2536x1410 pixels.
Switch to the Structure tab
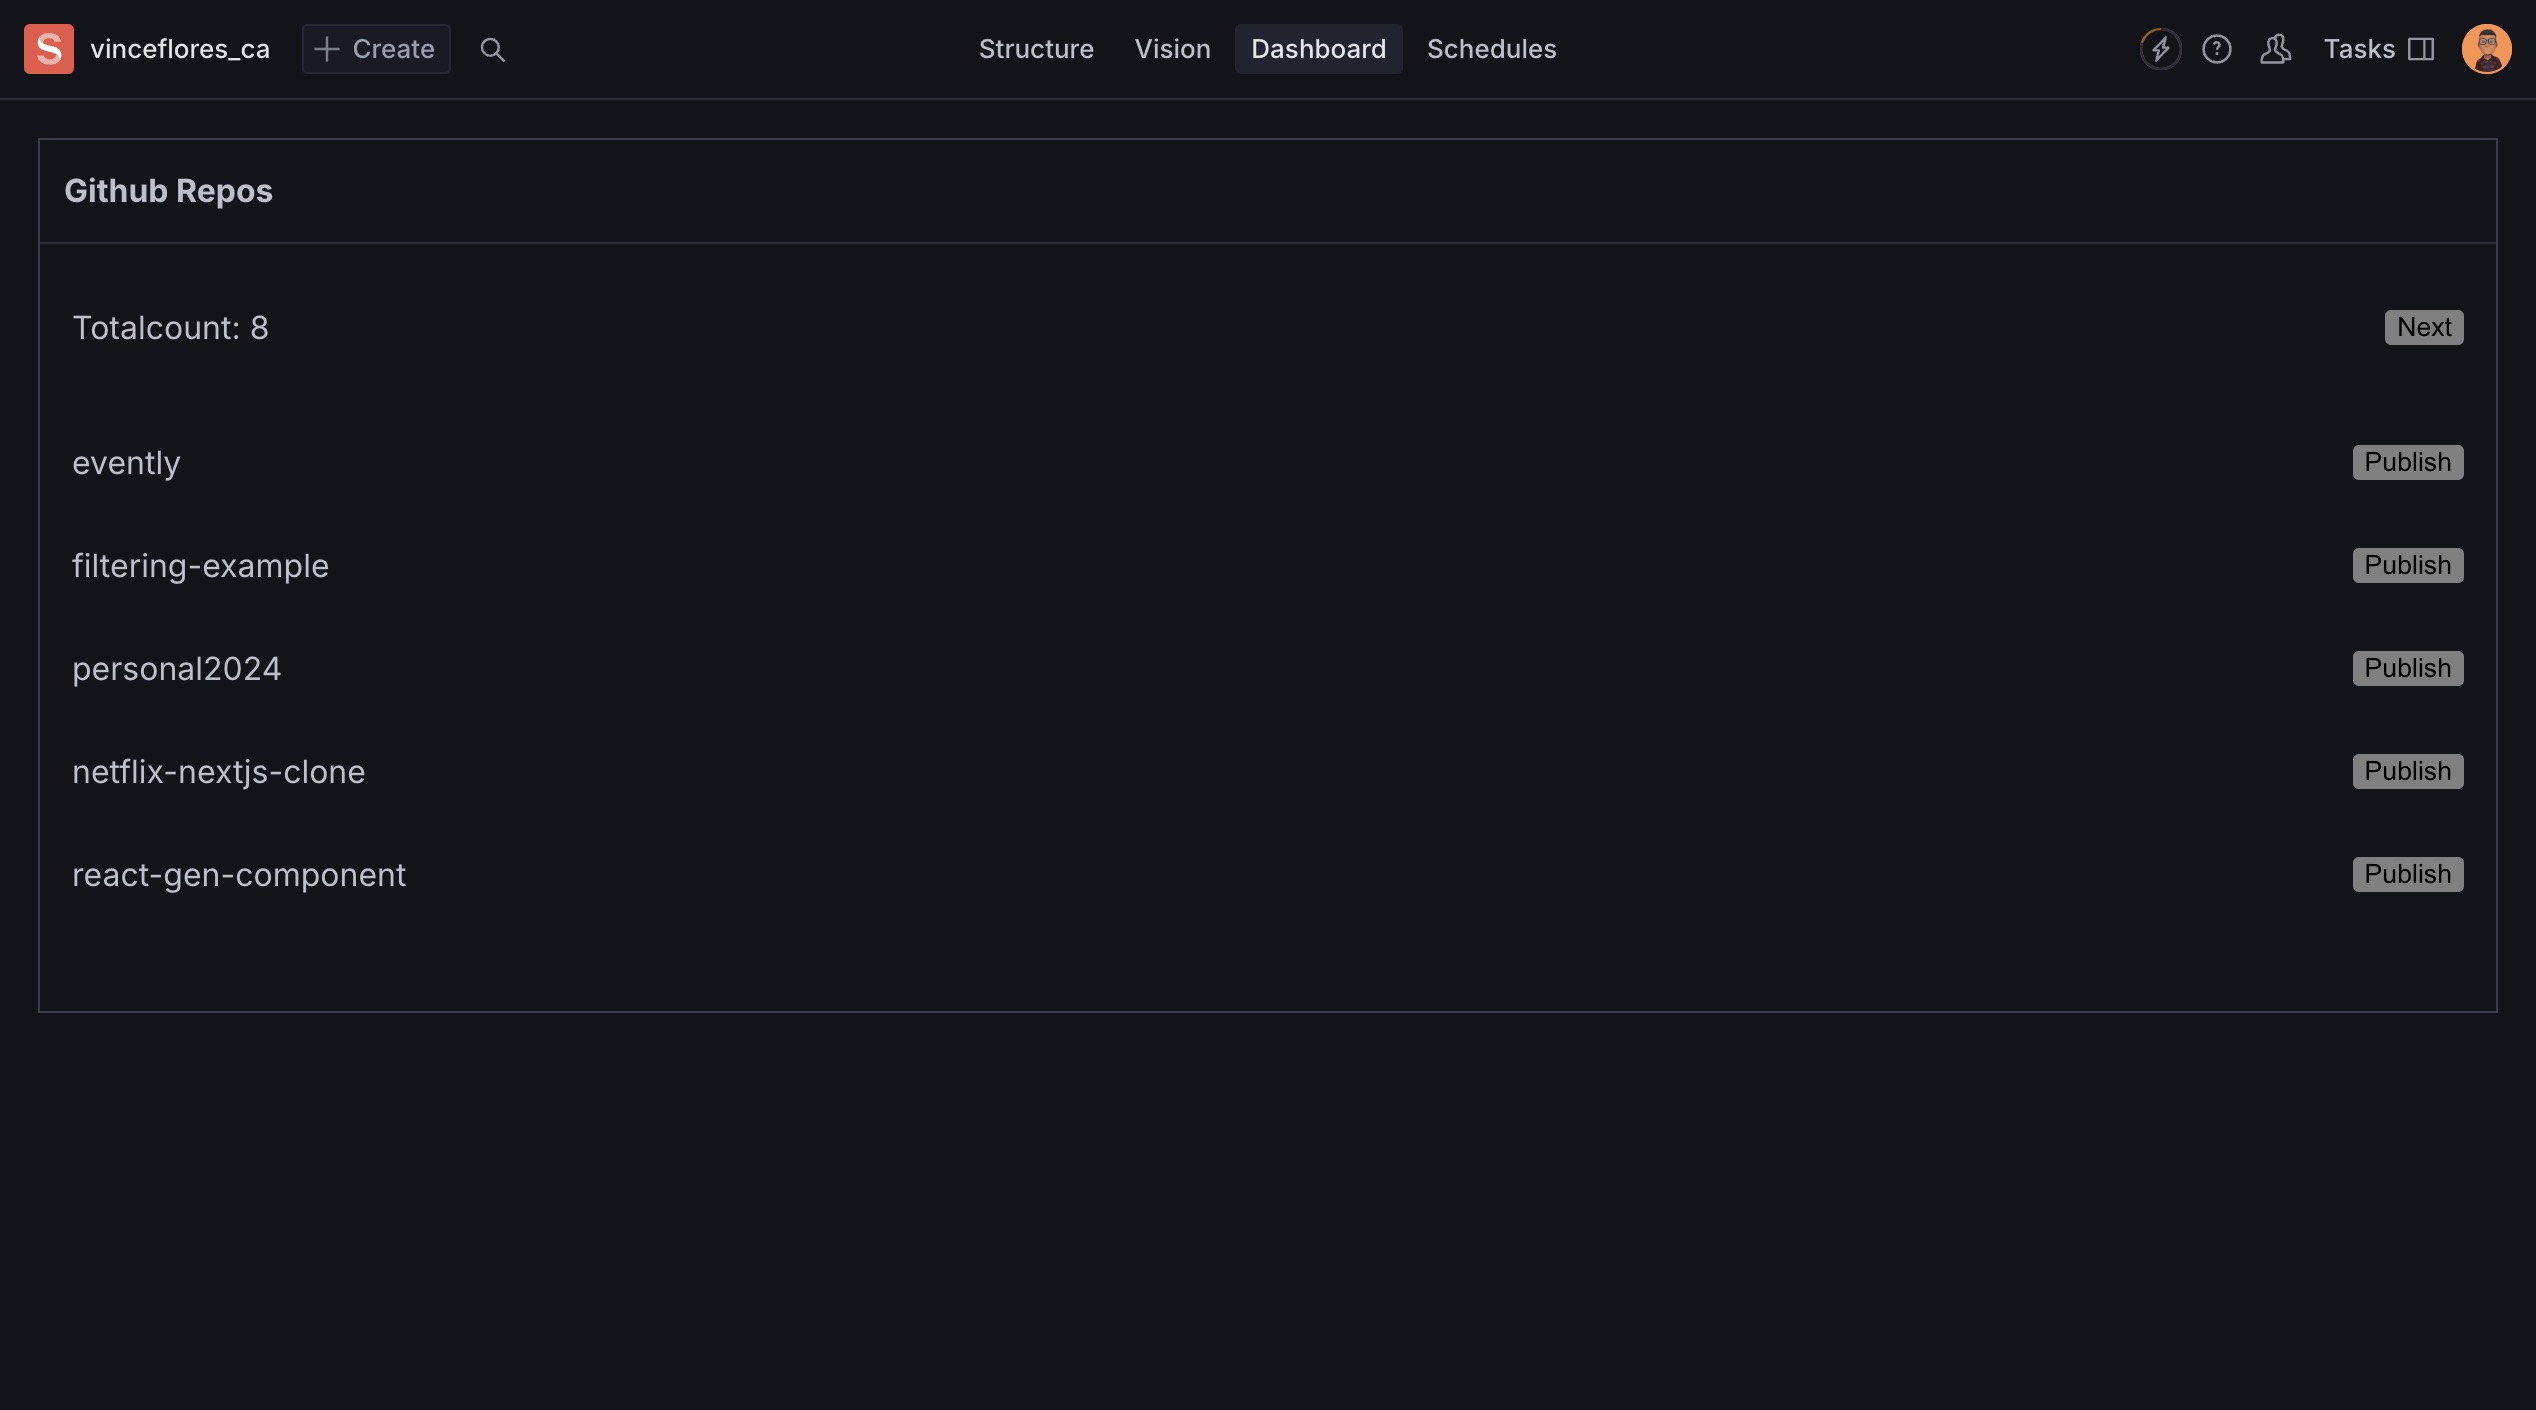coord(1036,49)
